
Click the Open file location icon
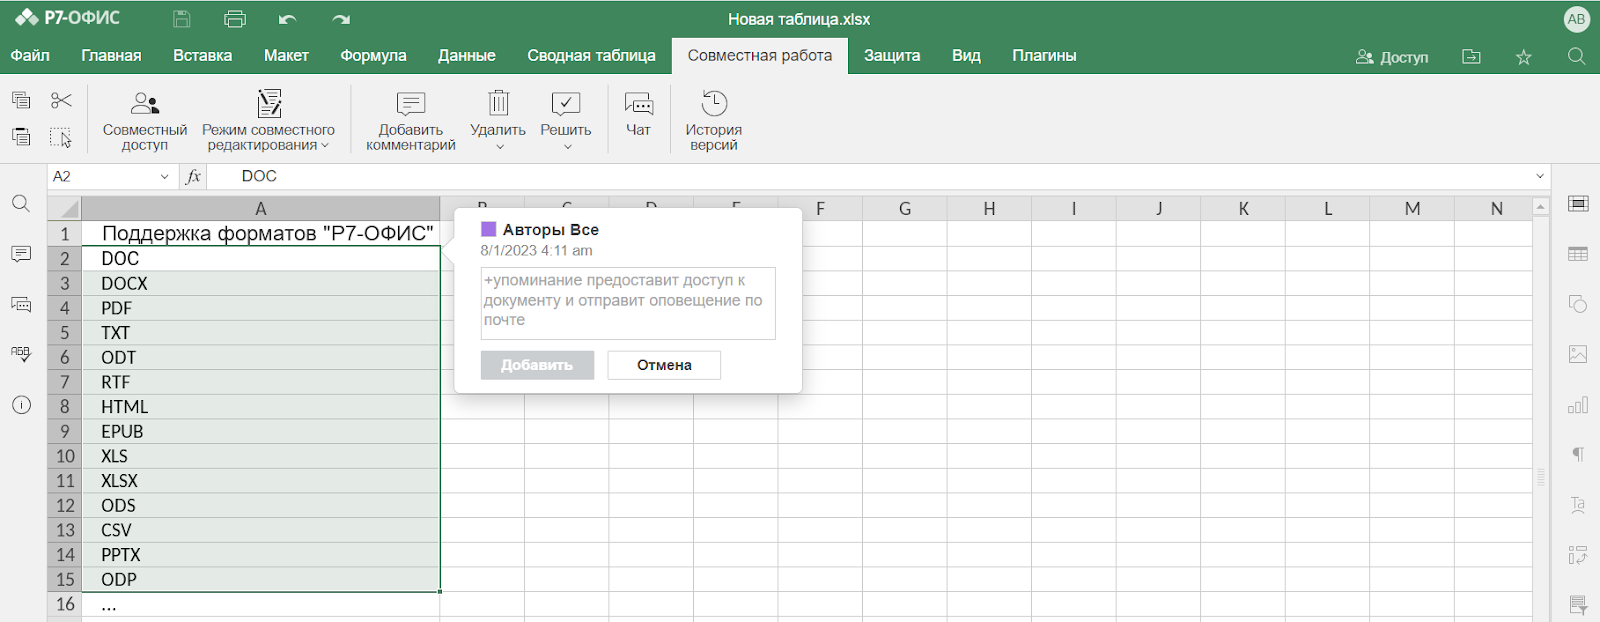(x=1471, y=57)
